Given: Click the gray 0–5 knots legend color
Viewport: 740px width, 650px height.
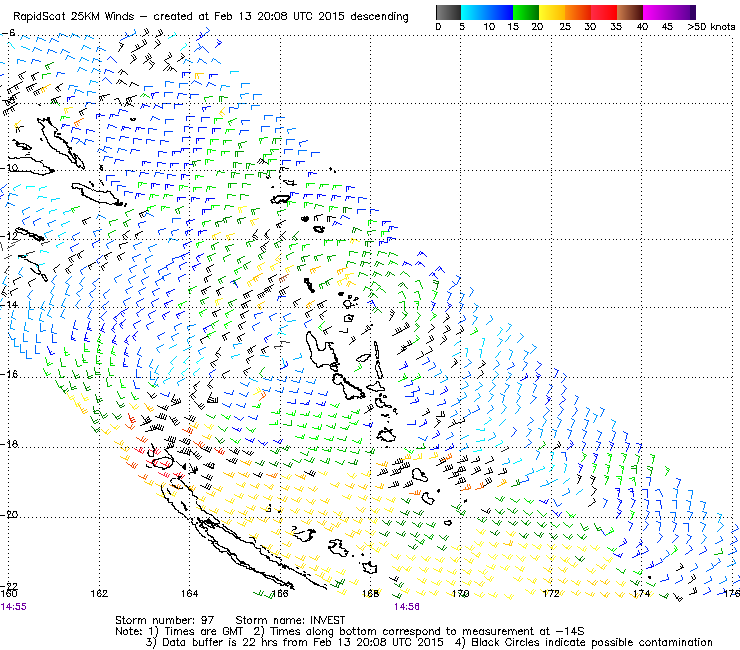Looking at the screenshot, I should pyautogui.click(x=448, y=12).
